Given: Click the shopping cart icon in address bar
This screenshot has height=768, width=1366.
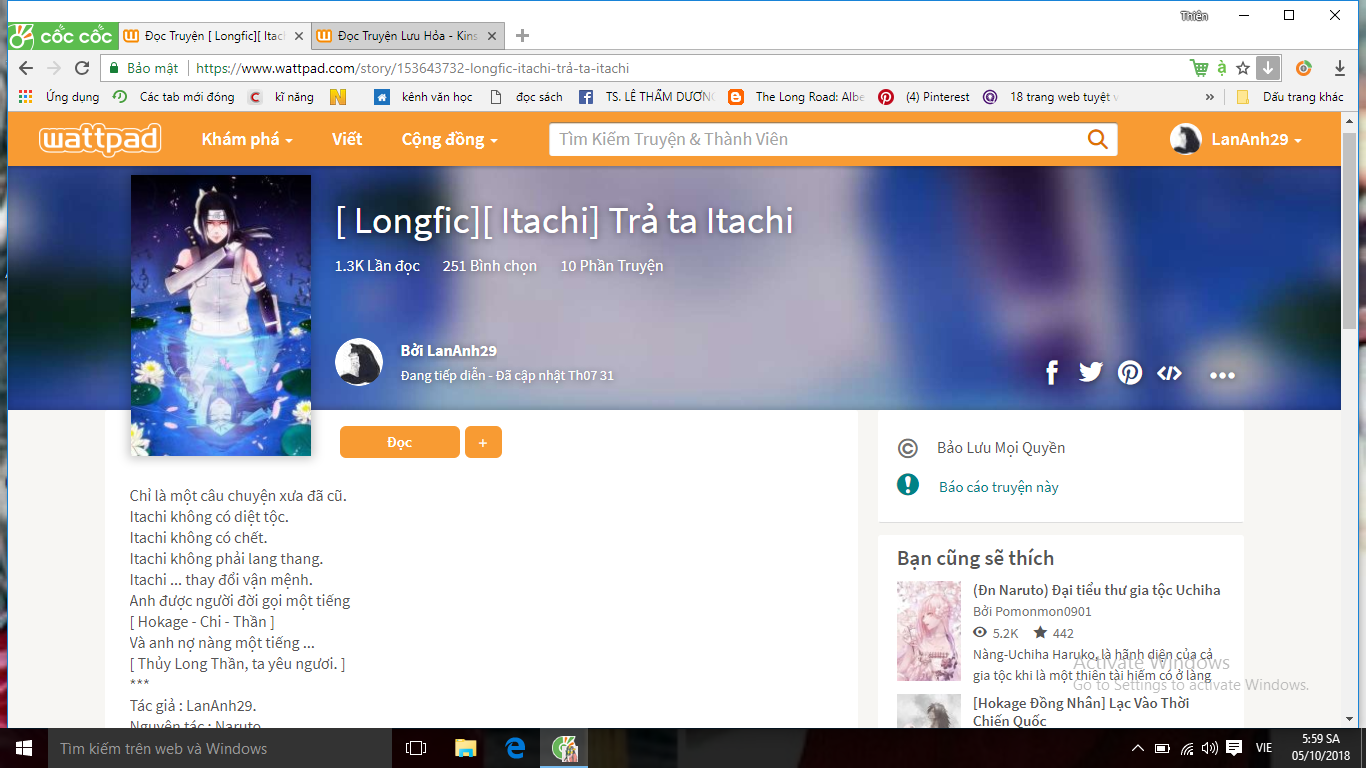Looking at the screenshot, I should coord(1199,68).
